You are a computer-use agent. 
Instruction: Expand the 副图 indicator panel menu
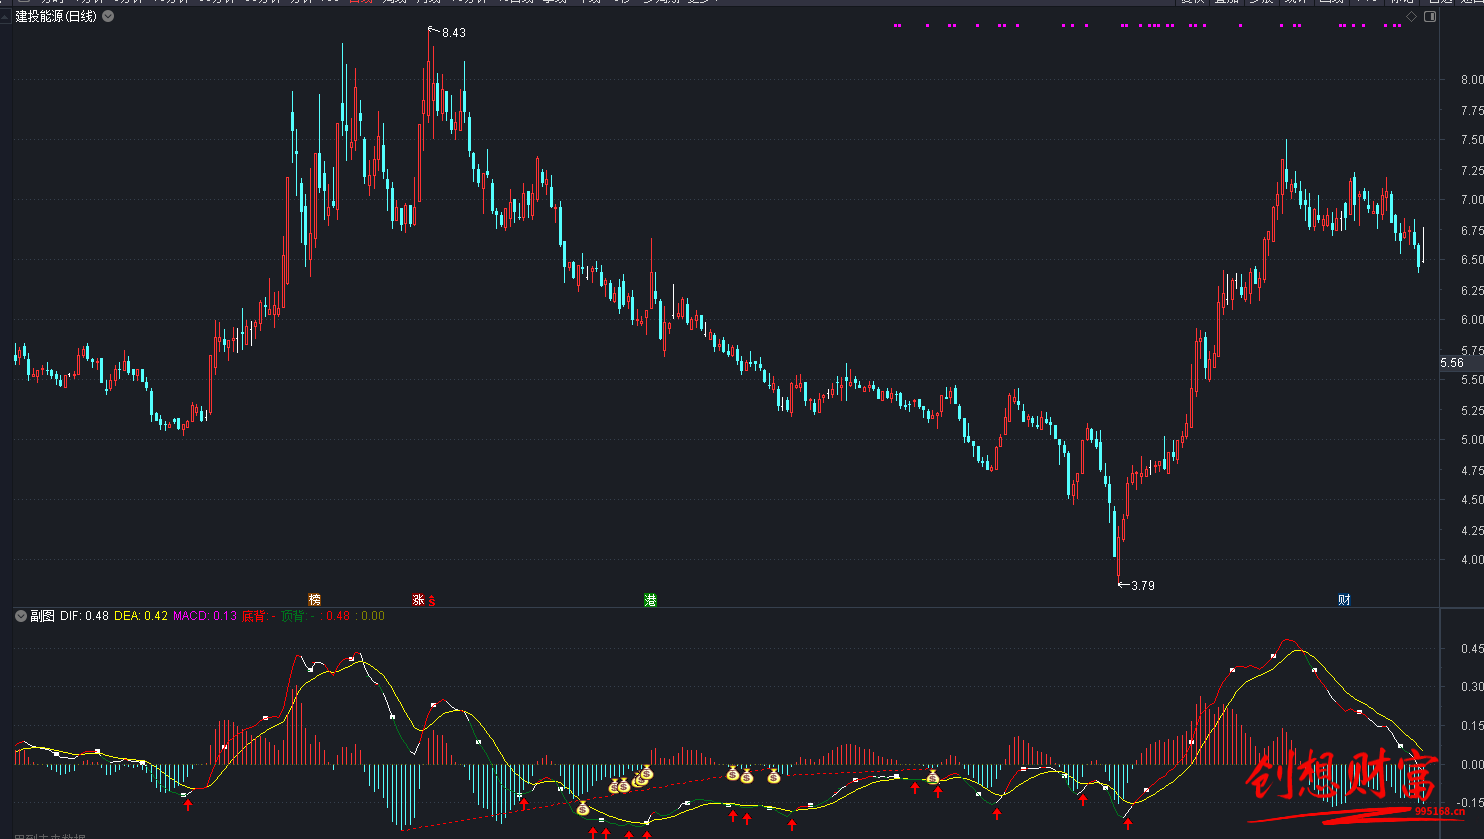click(x=21, y=616)
